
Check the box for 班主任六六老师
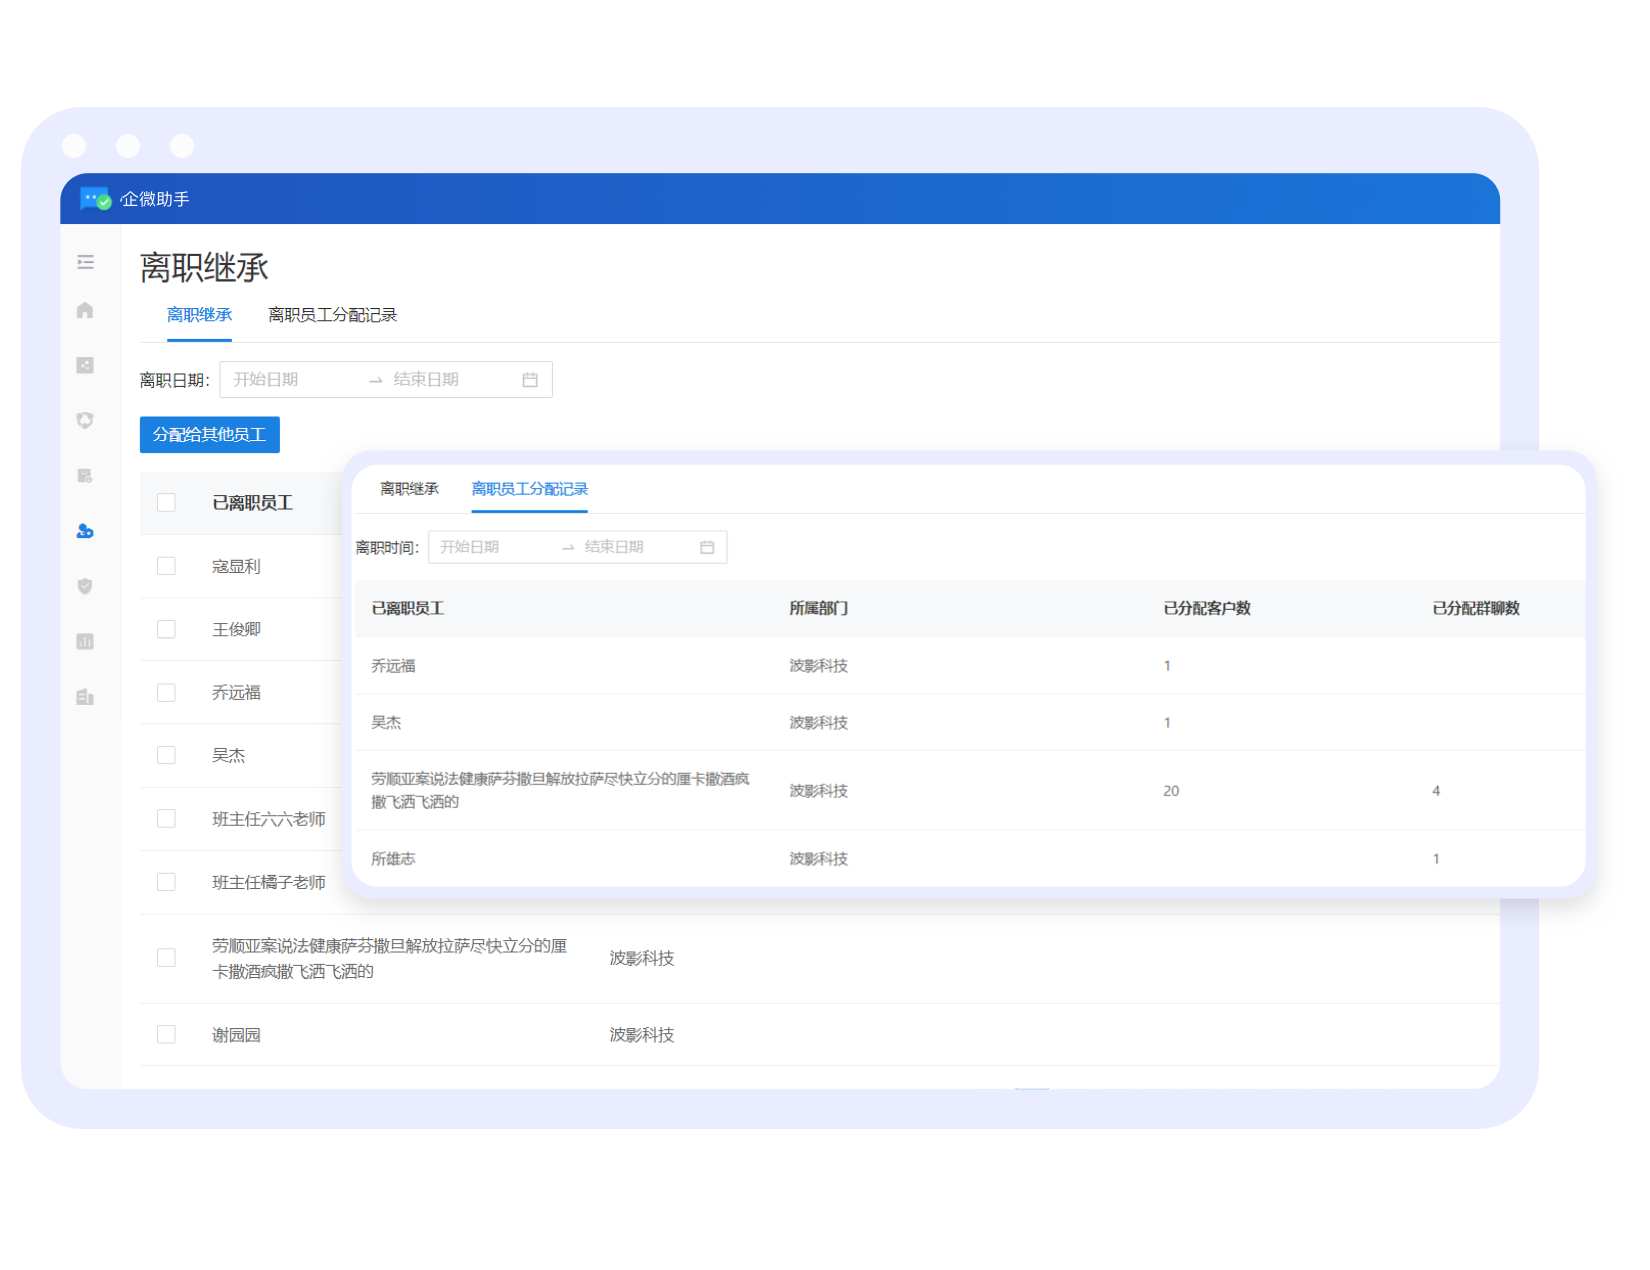166,819
